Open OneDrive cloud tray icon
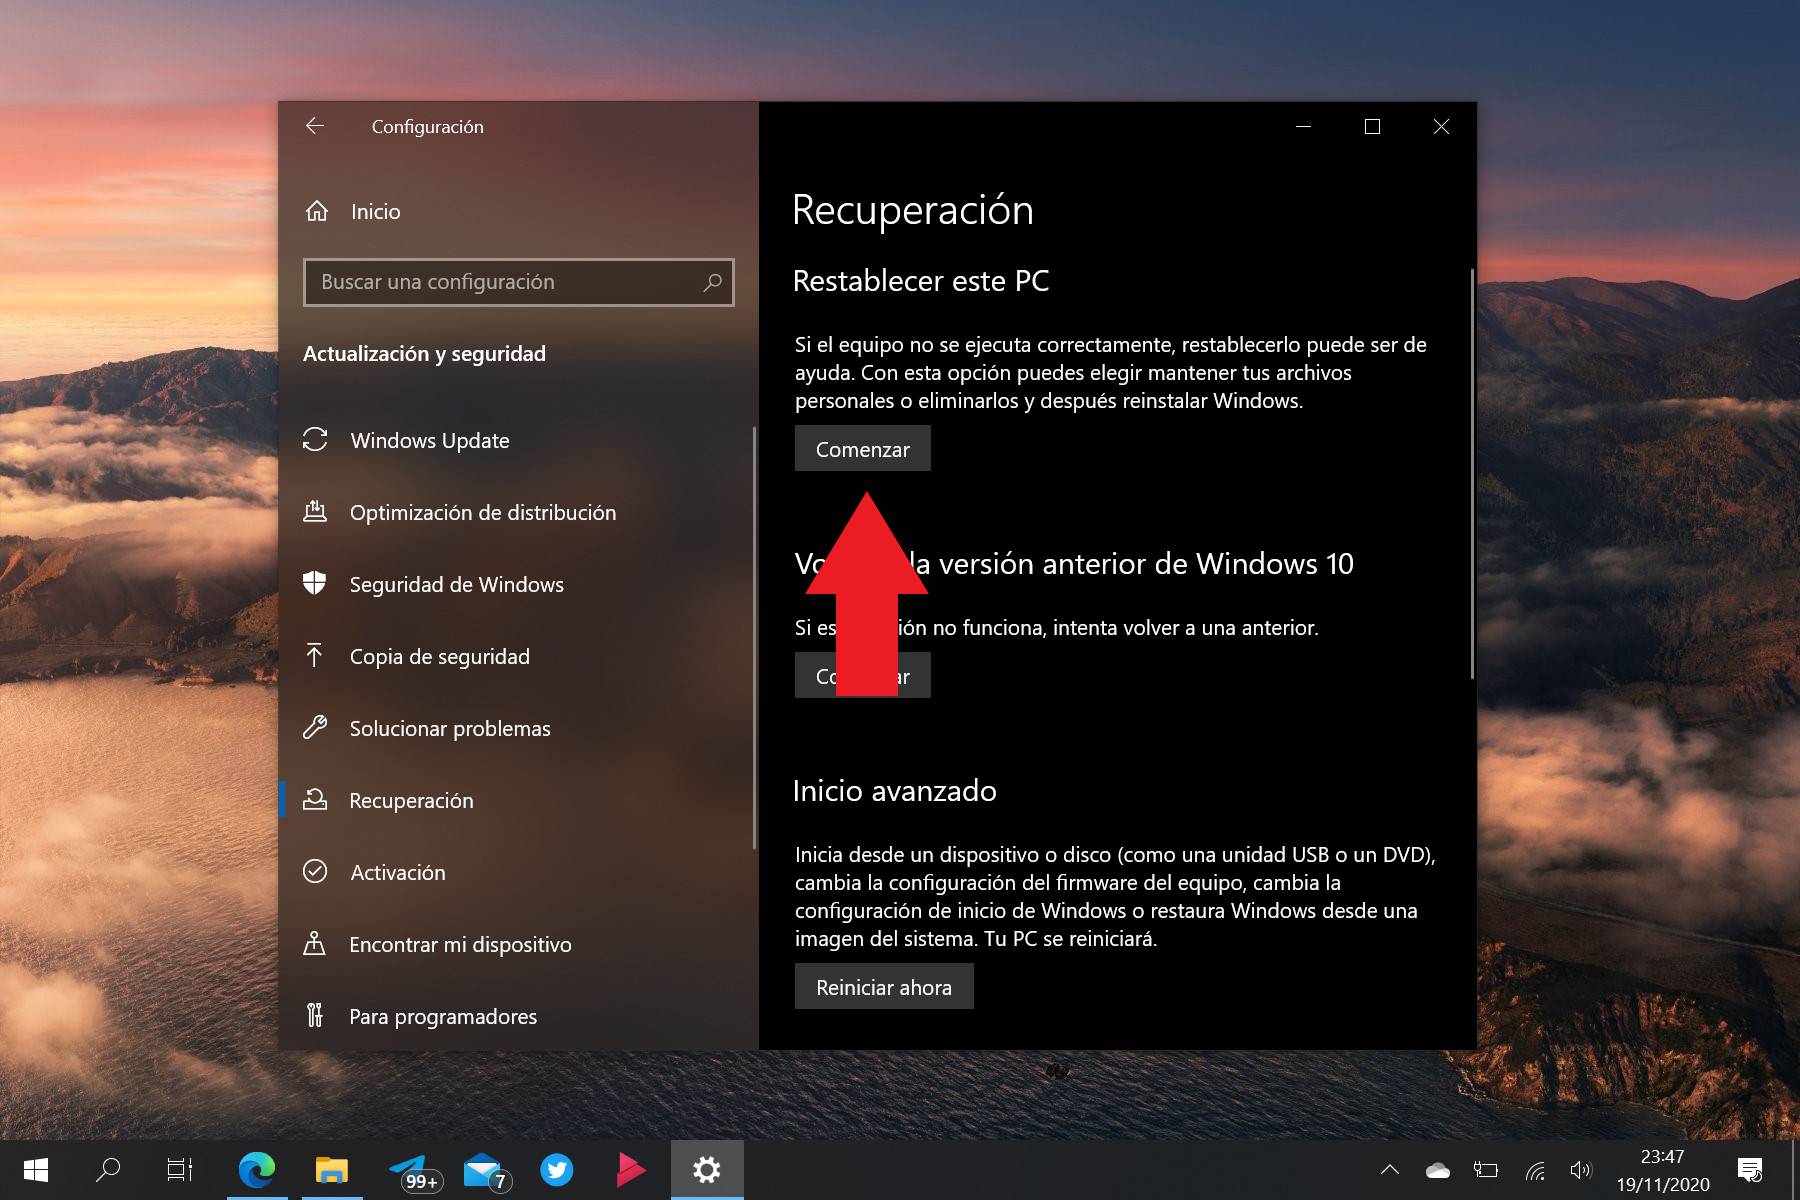This screenshot has height=1200, width=1800. point(1438,1169)
